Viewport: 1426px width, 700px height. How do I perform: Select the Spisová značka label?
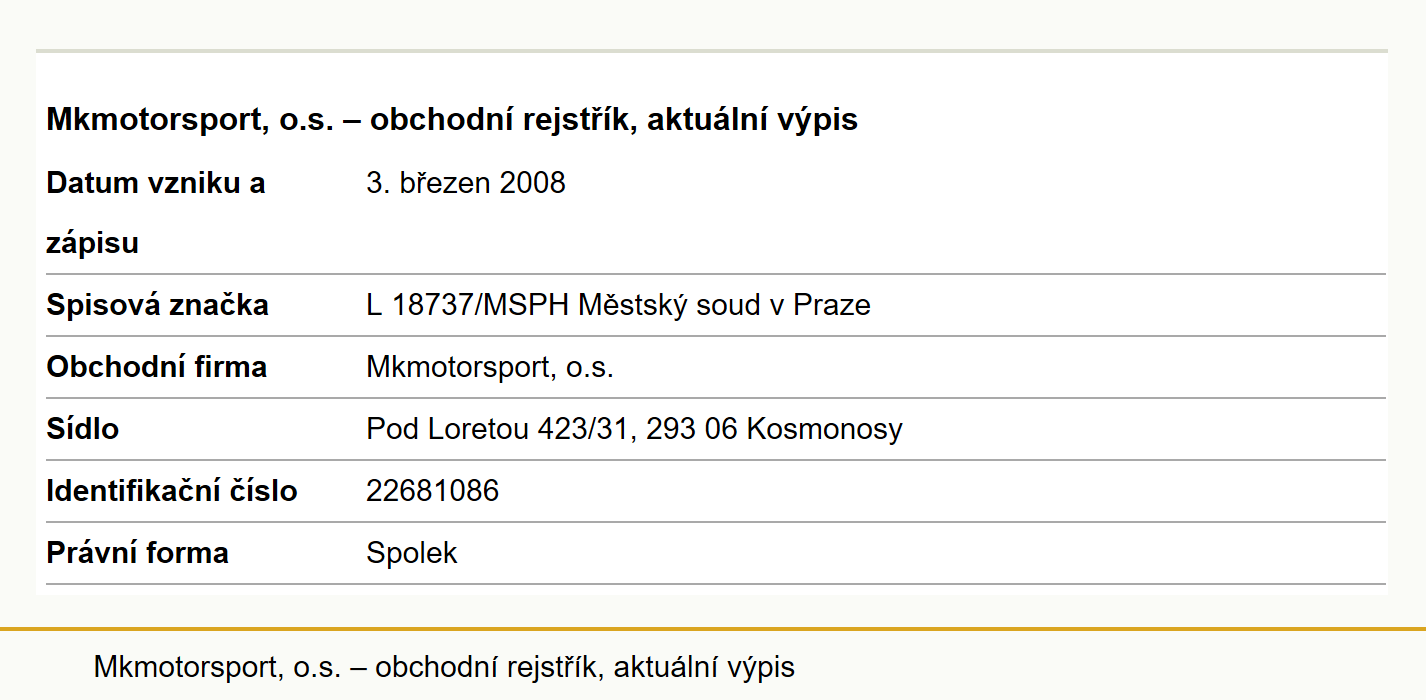coord(157,305)
